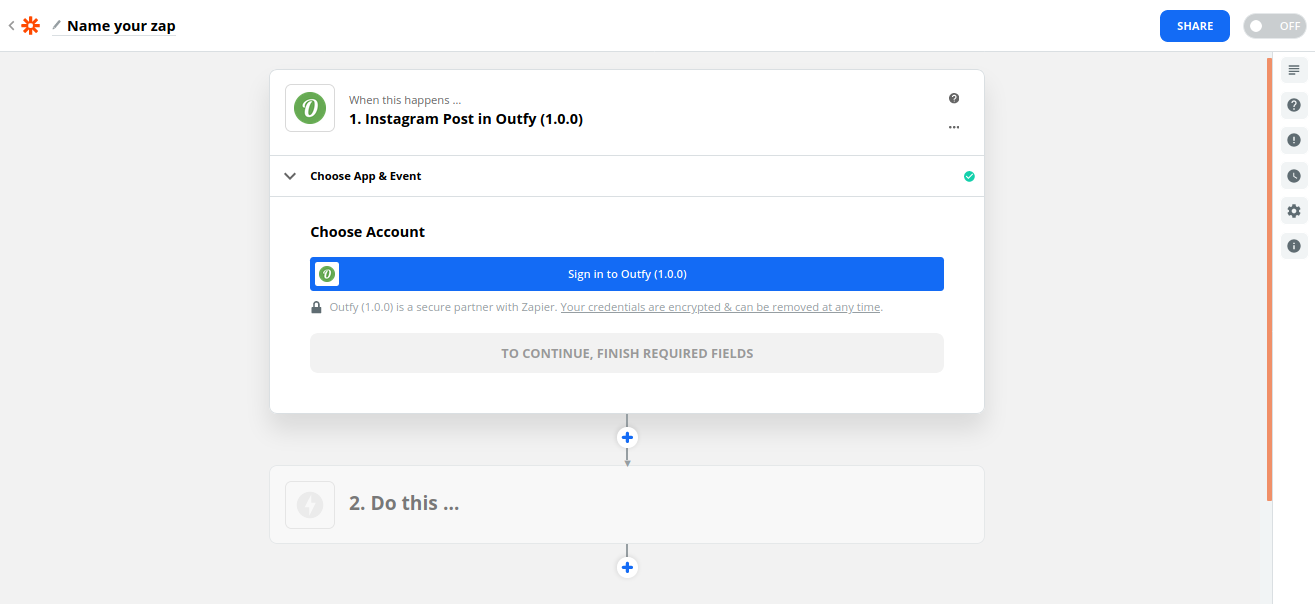
Task: Collapse the Choose App & Event section
Action: (x=627, y=176)
